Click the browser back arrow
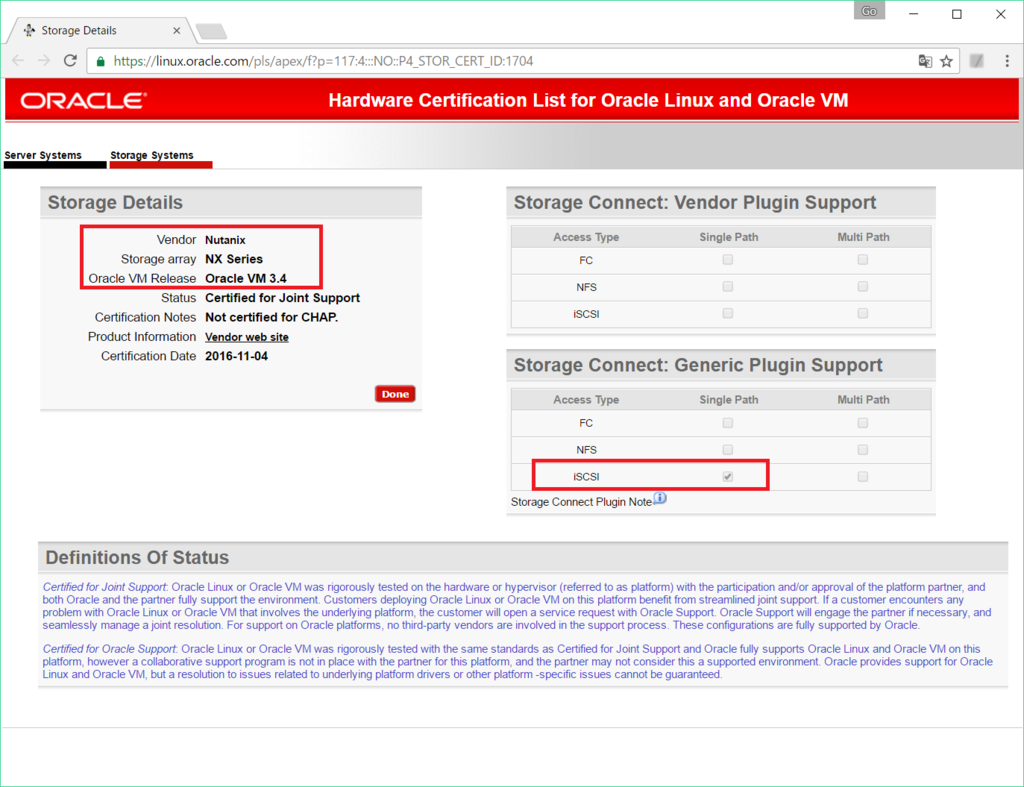 click(x=18, y=61)
